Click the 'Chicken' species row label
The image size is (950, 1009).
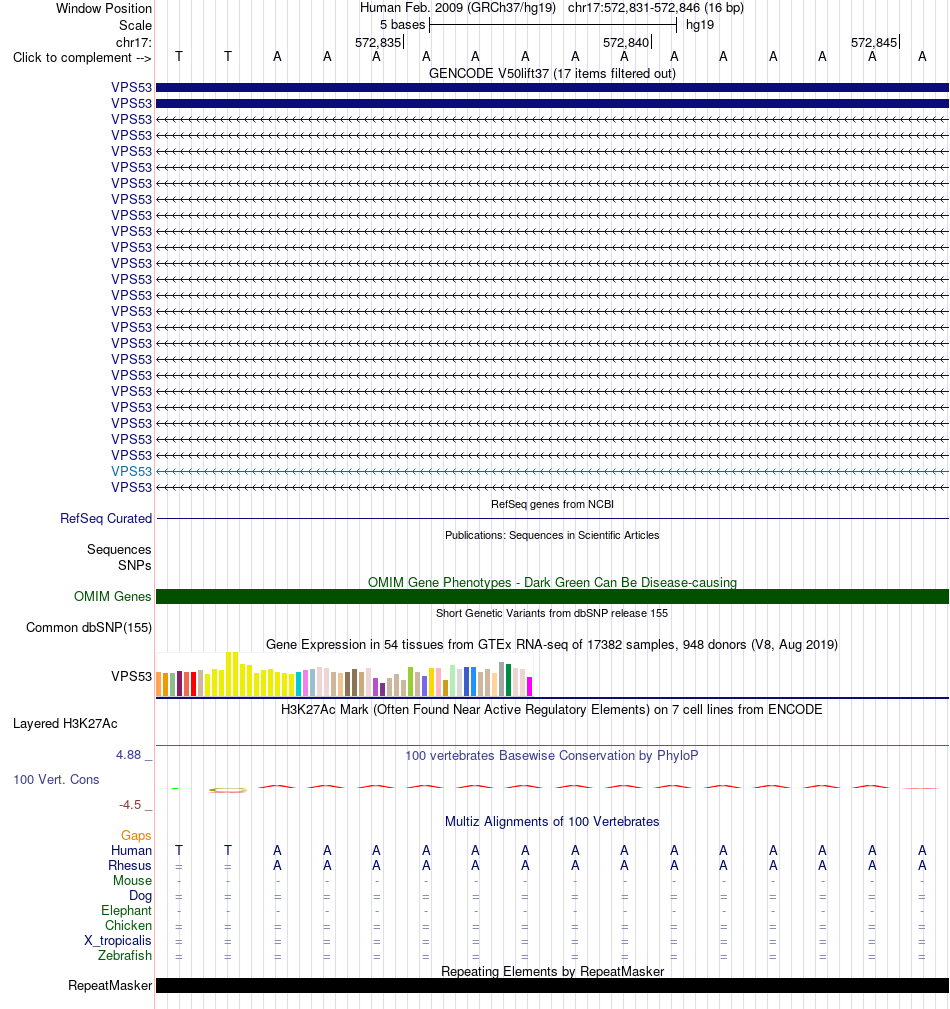click(128, 925)
